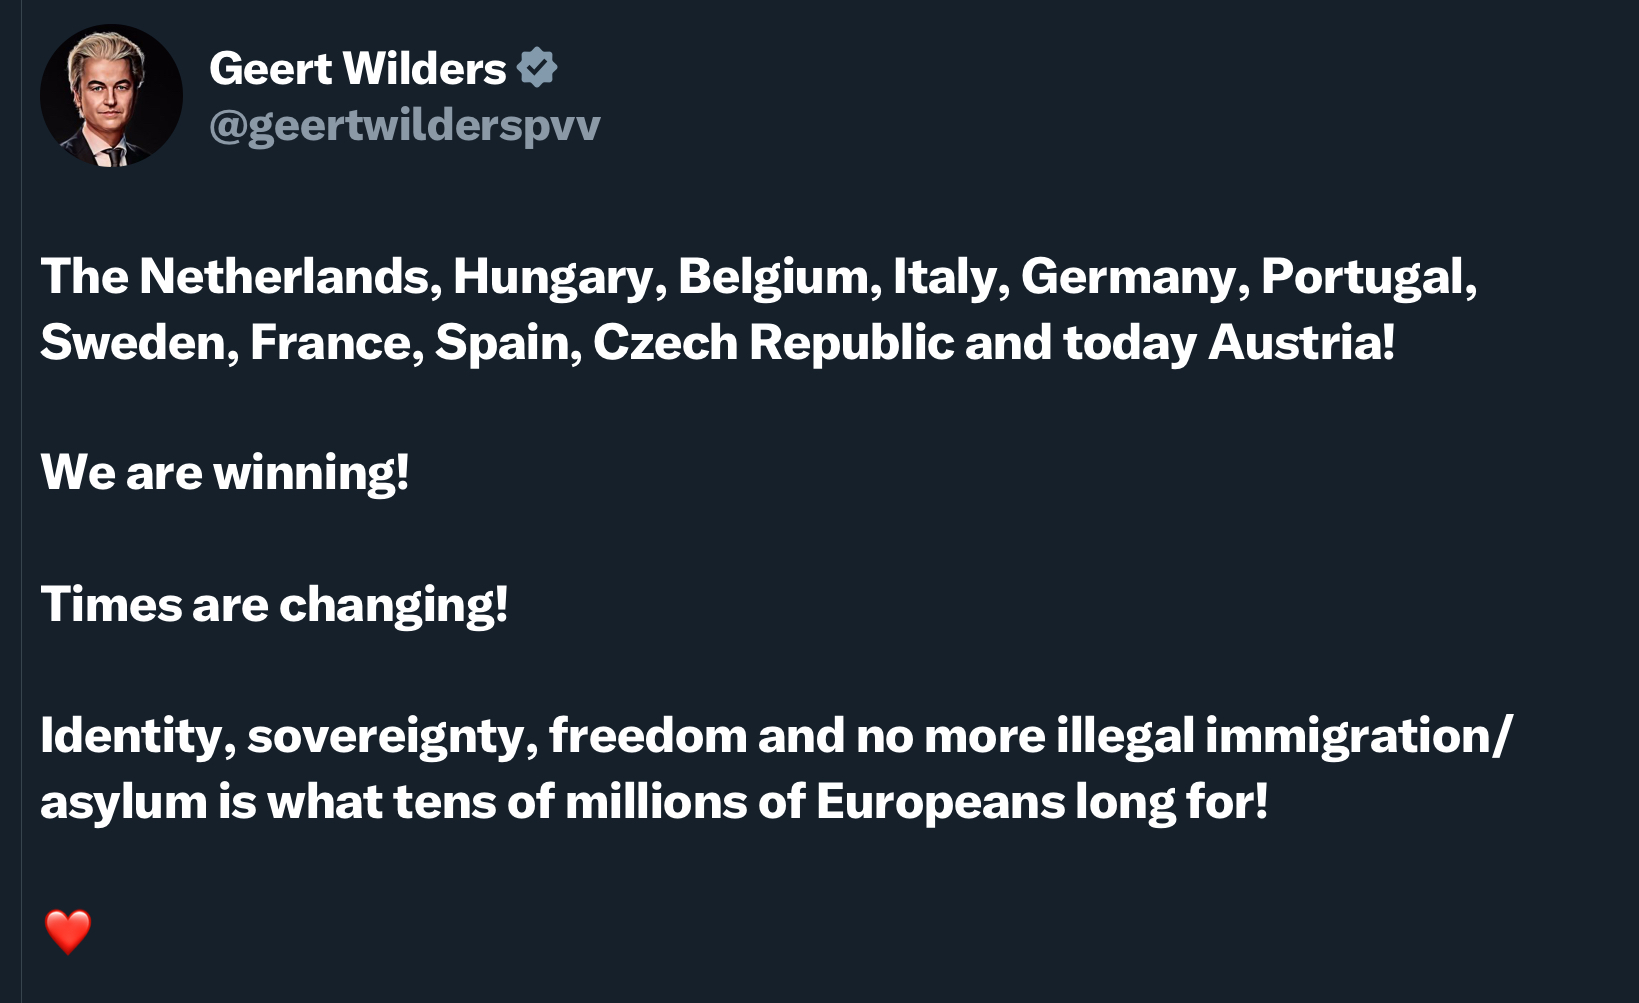Viewport: 1639px width, 1003px height.
Task: Click the word "Europeans" in the tweet
Action: pyautogui.click(x=940, y=804)
